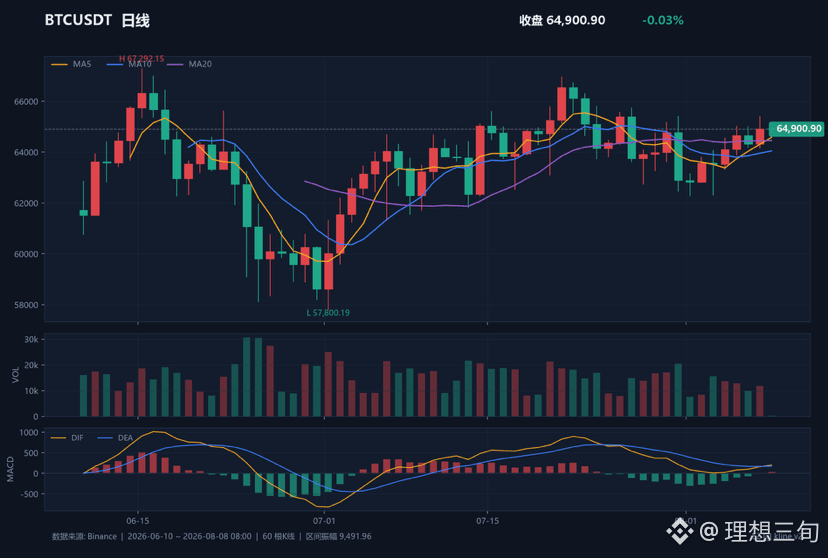This screenshot has width=828, height=558.
Task: Click the 60000 price axis label
Action: click(26, 254)
